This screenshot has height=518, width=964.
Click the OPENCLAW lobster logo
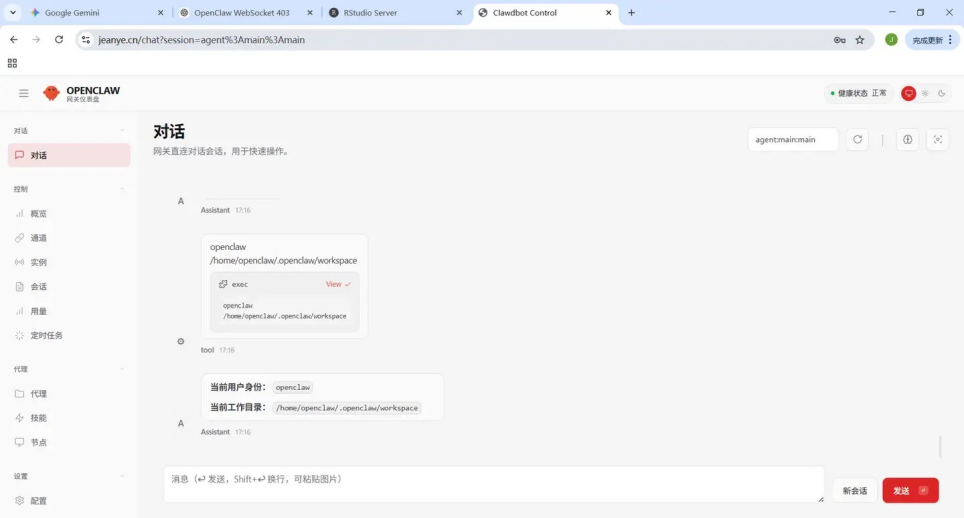(51, 93)
